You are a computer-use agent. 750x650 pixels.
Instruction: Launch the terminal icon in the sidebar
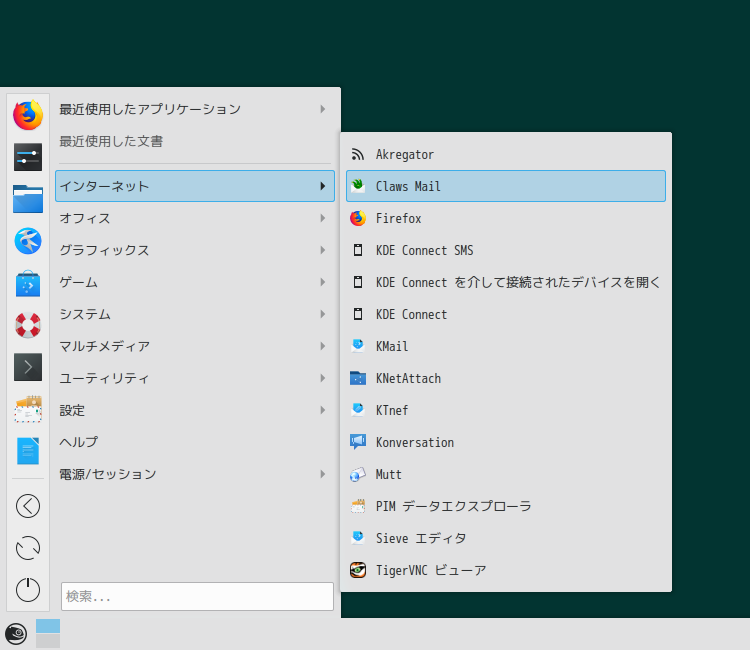[28, 367]
